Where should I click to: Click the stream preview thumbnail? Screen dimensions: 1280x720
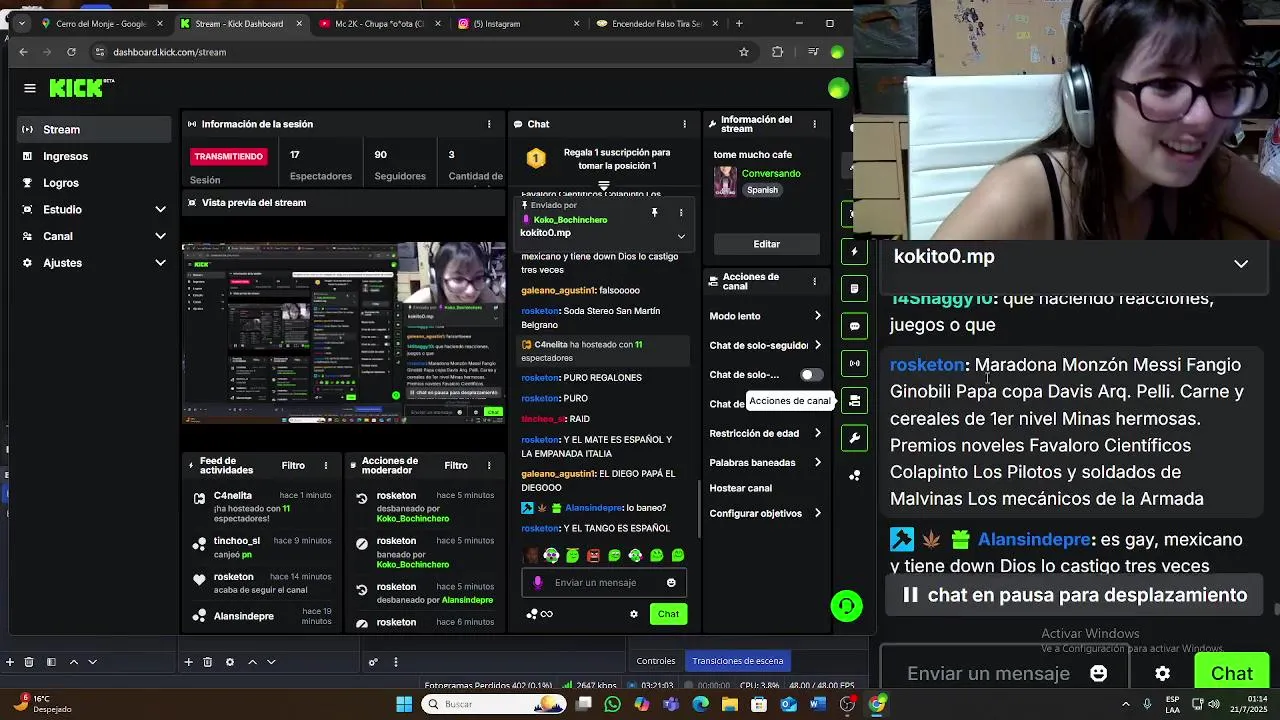344,334
